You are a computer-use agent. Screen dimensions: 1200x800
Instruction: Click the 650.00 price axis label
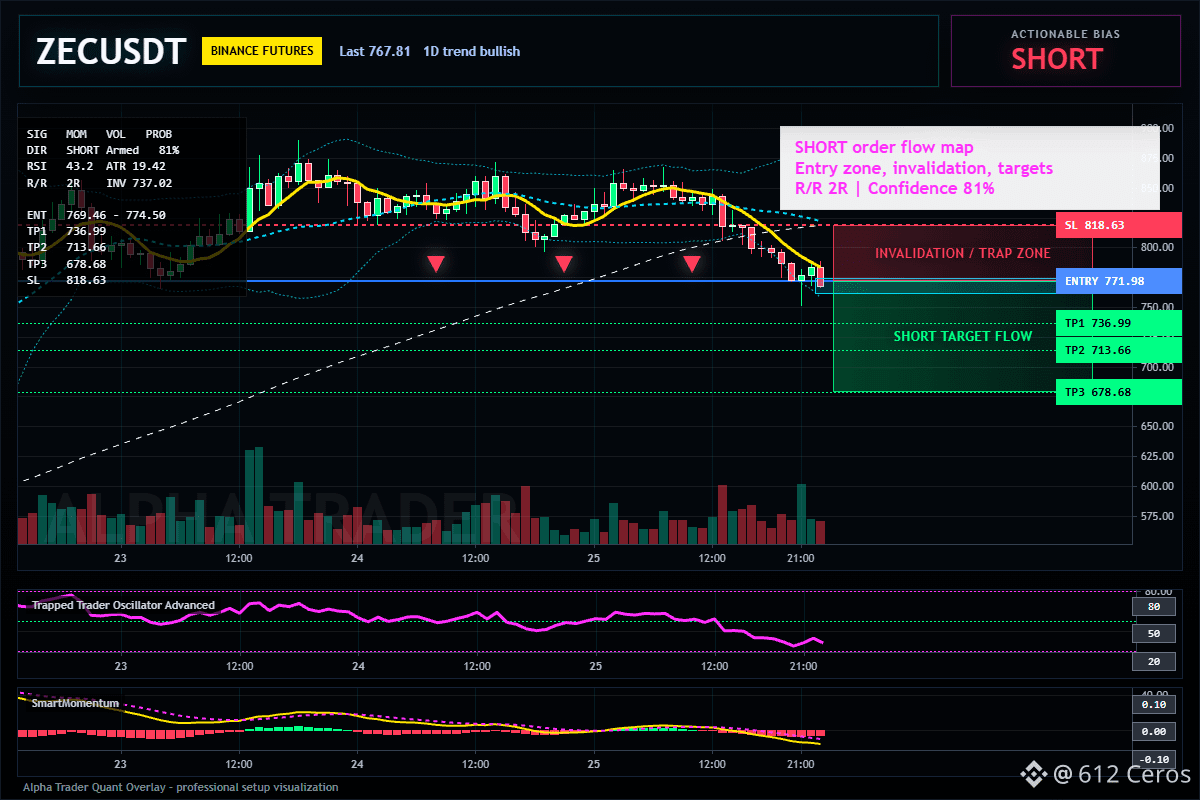pos(1156,427)
